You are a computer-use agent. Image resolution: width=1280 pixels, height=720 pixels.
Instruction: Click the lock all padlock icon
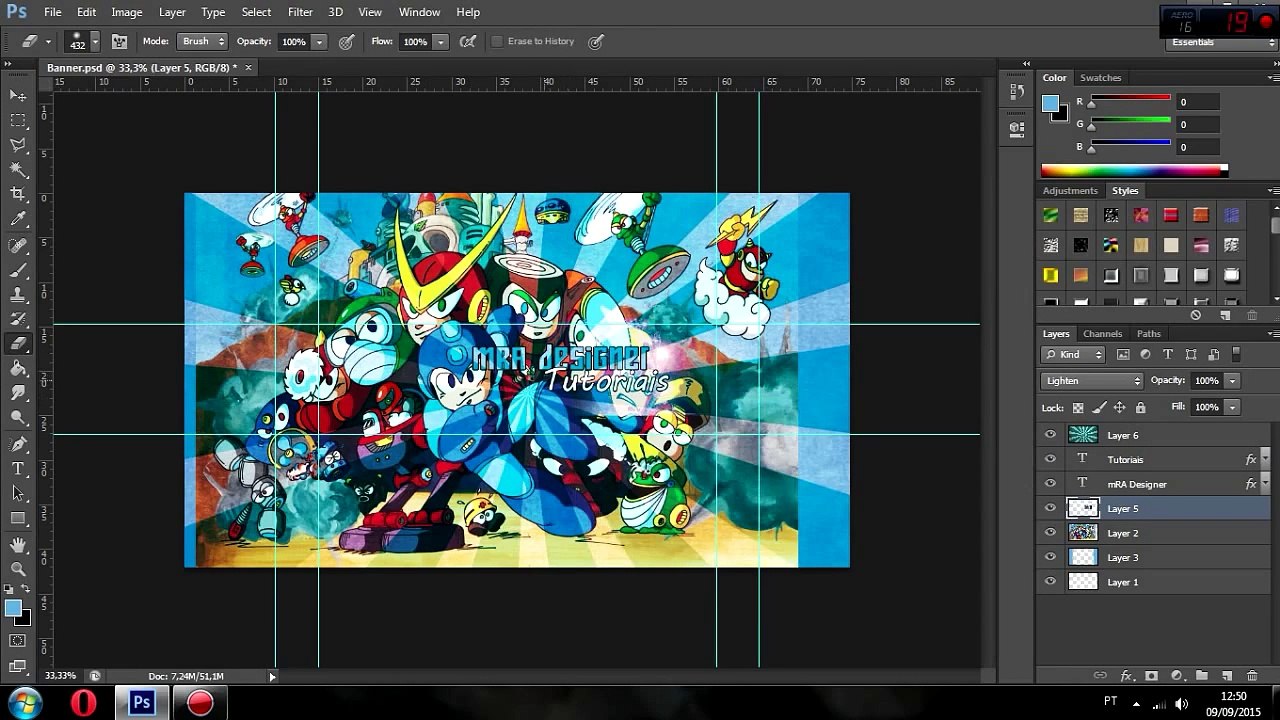[x=1140, y=407]
